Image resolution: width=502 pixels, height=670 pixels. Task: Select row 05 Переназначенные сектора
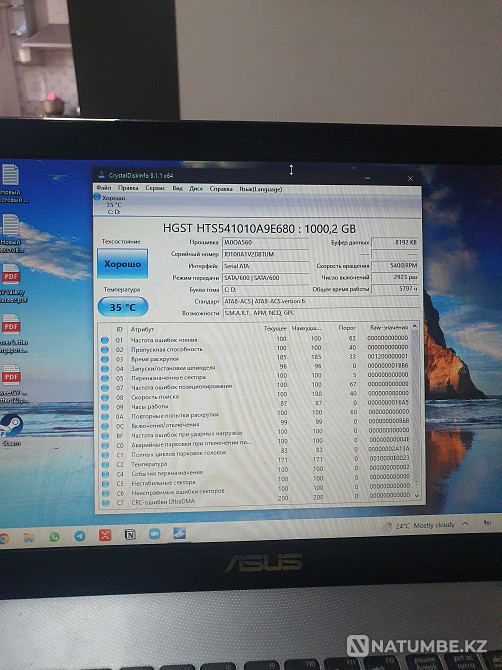pos(255,377)
